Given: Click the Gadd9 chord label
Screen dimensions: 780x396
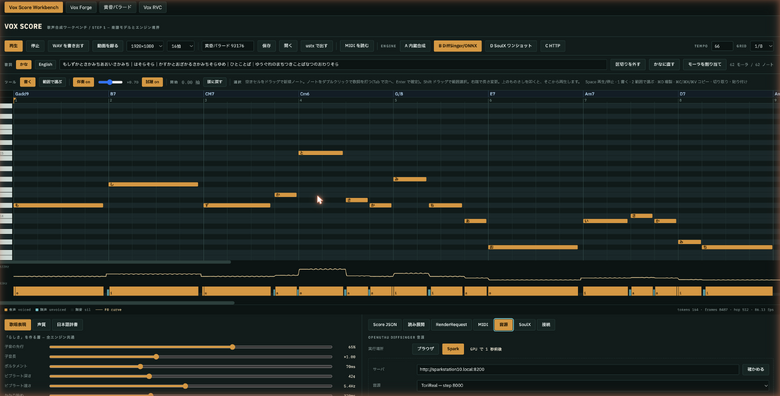Looking at the screenshot, I should 22,94.
